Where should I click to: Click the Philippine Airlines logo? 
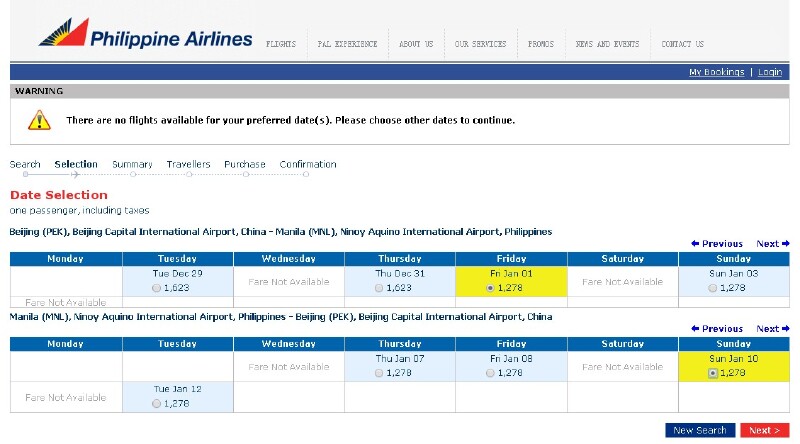tap(145, 33)
